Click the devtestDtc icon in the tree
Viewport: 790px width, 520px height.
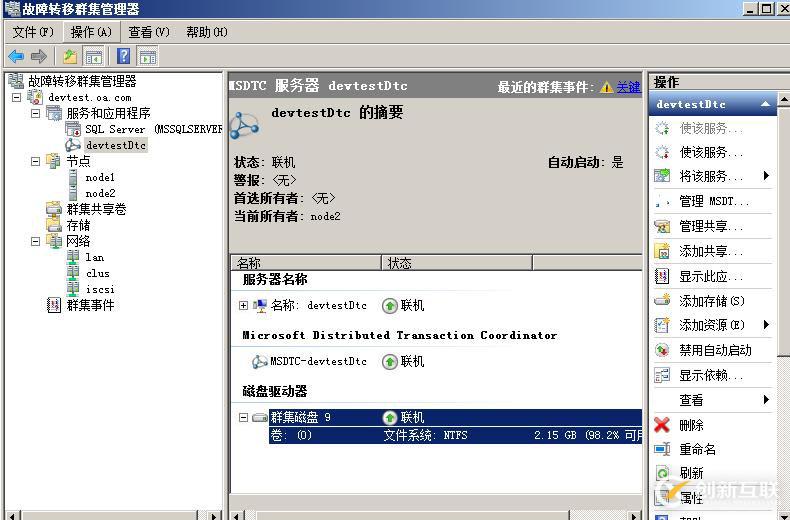73,145
